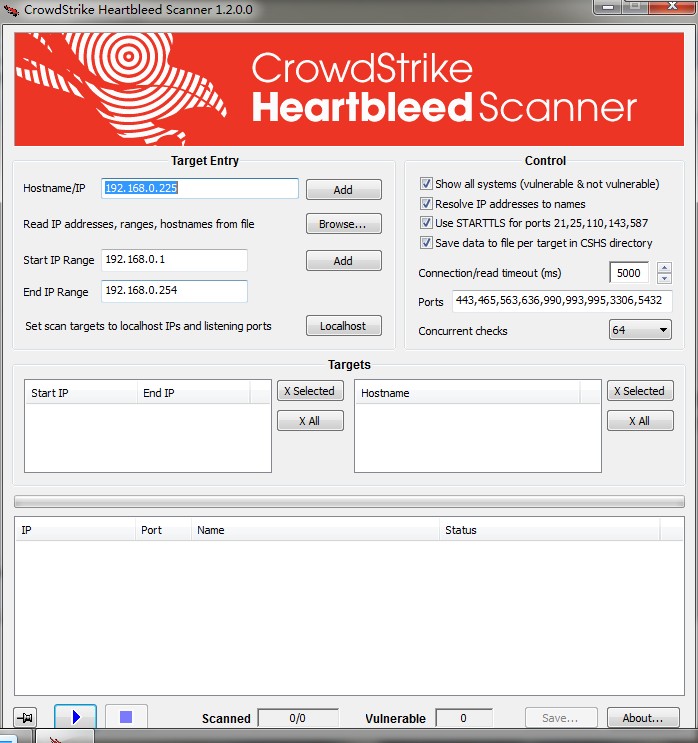The image size is (698, 743).
Task: Minimize the scanner window
Action: (x=608, y=7)
